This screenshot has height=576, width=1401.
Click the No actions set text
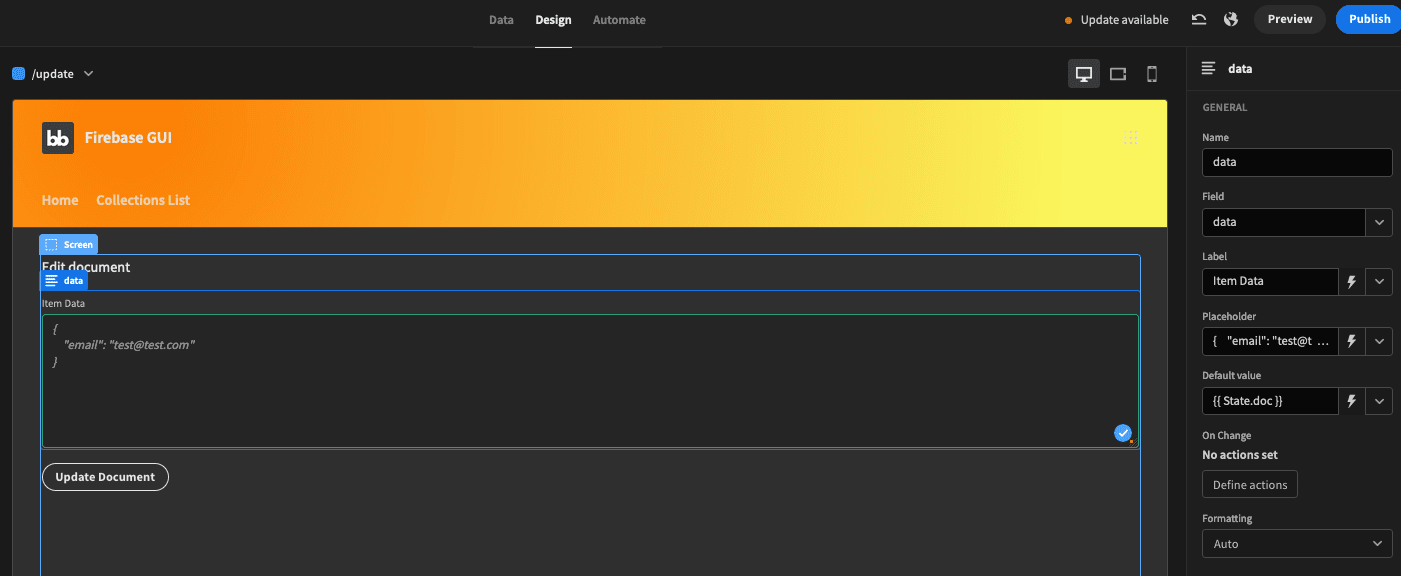(x=1240, y=455)
